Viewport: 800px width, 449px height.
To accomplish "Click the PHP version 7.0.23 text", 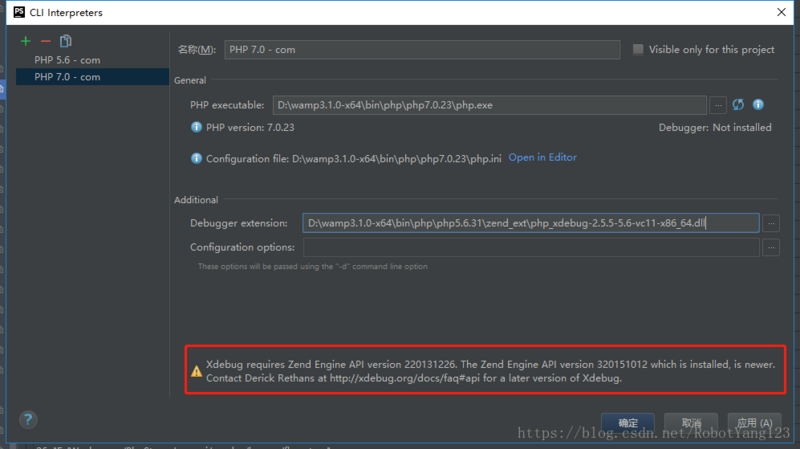I will [x=250, y=128].
